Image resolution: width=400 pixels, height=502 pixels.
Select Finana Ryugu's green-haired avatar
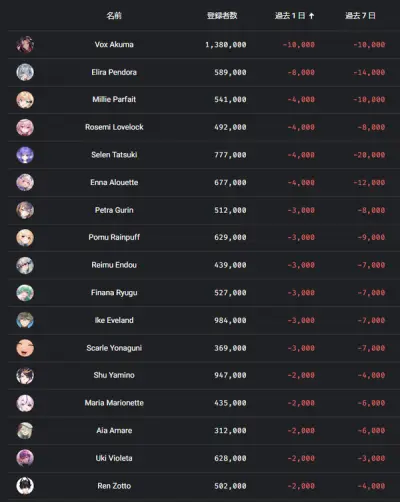(25, 293)
